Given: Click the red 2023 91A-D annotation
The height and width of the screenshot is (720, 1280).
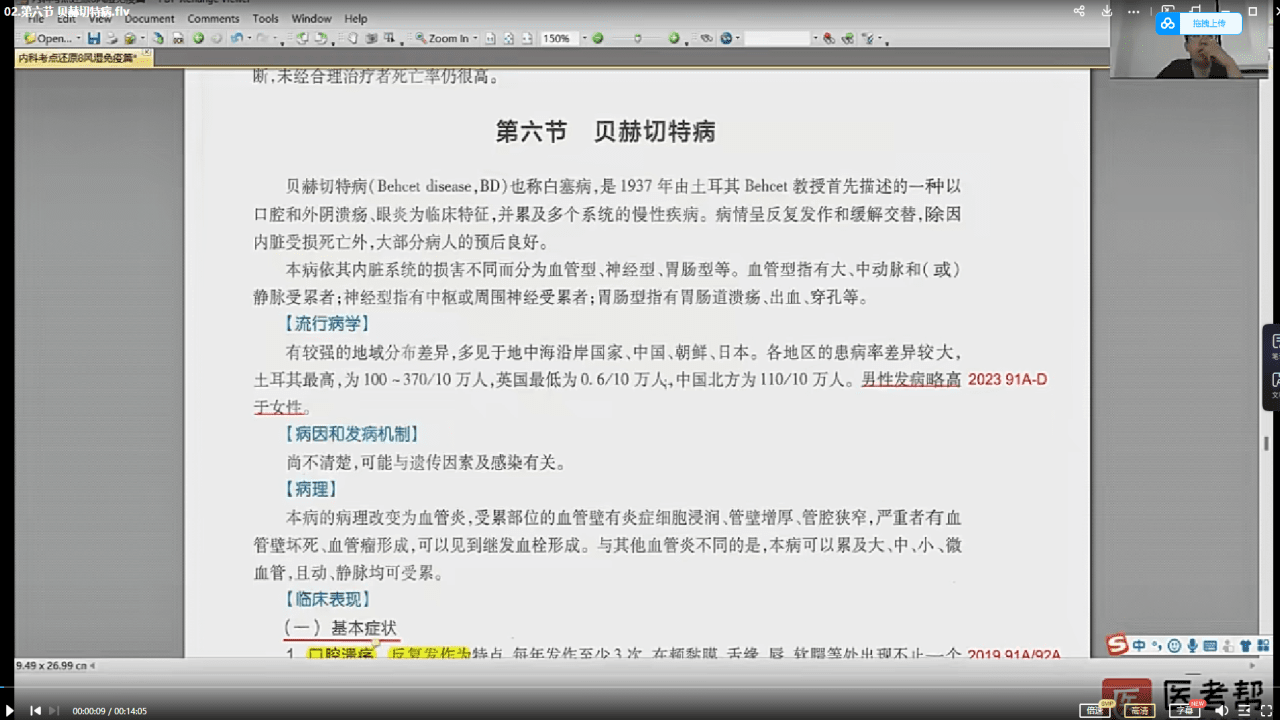Looking at the screenshot, I should 1008,380.
